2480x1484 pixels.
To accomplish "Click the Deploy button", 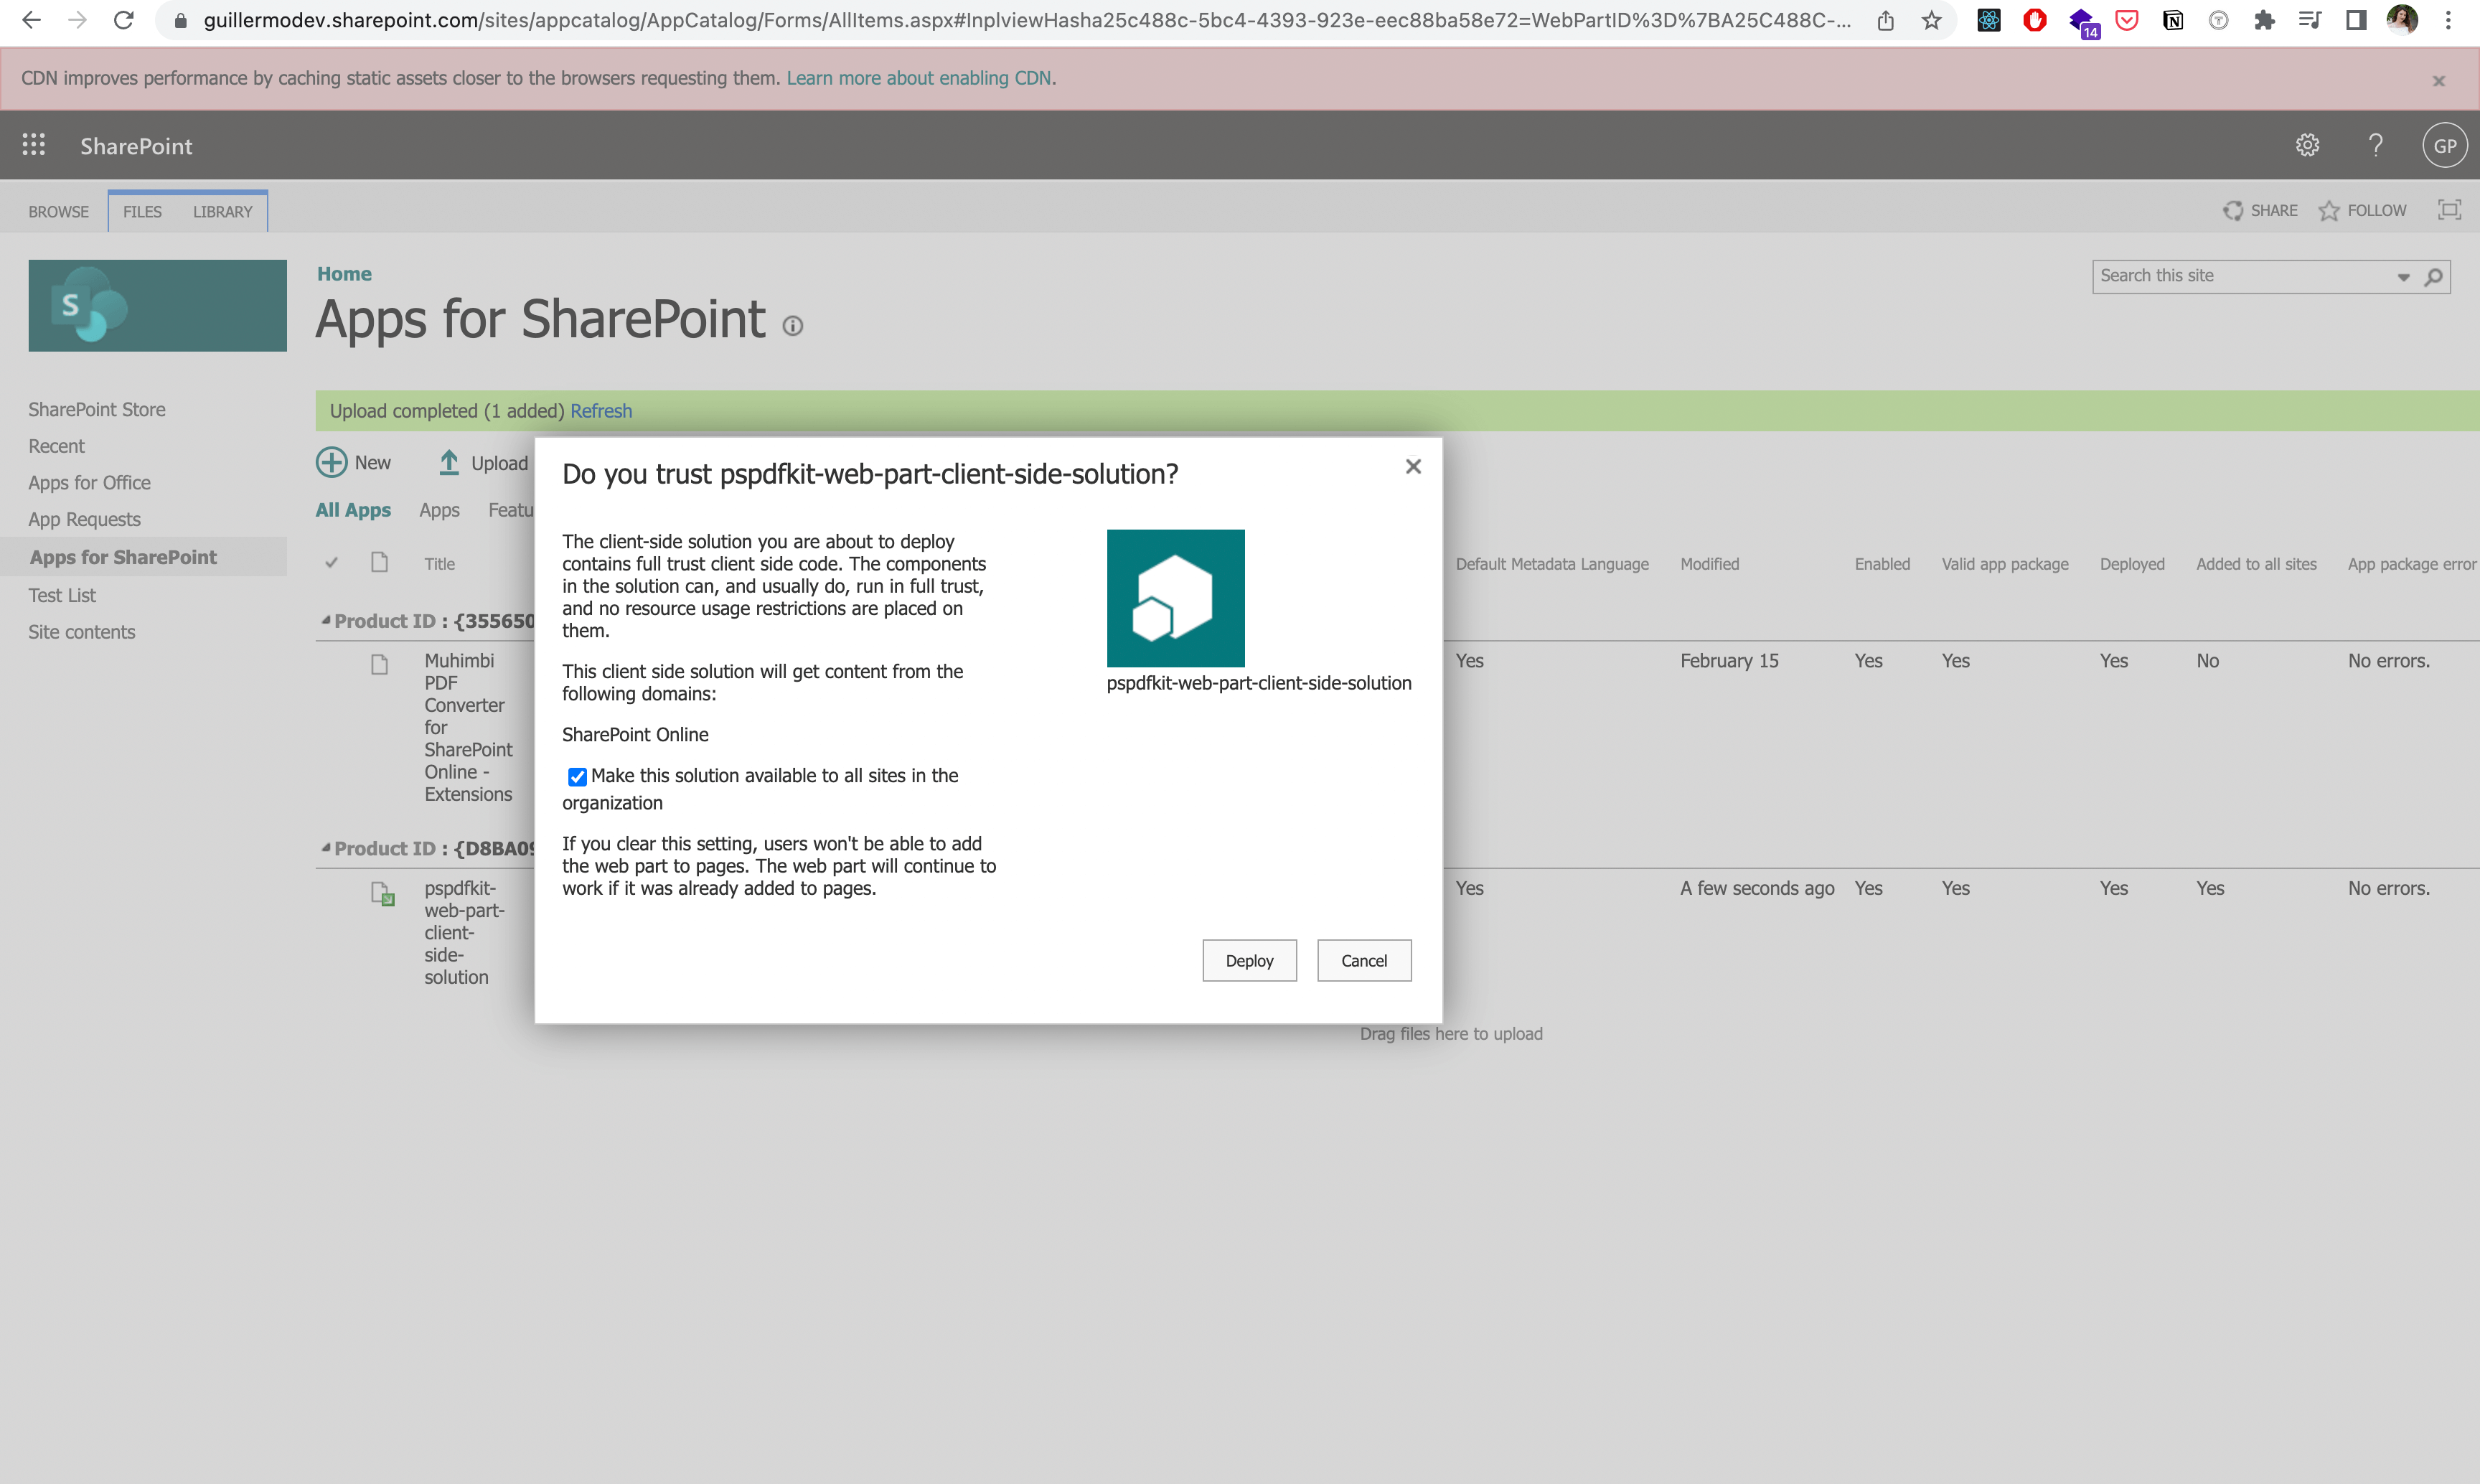I will coord(1249,960).
